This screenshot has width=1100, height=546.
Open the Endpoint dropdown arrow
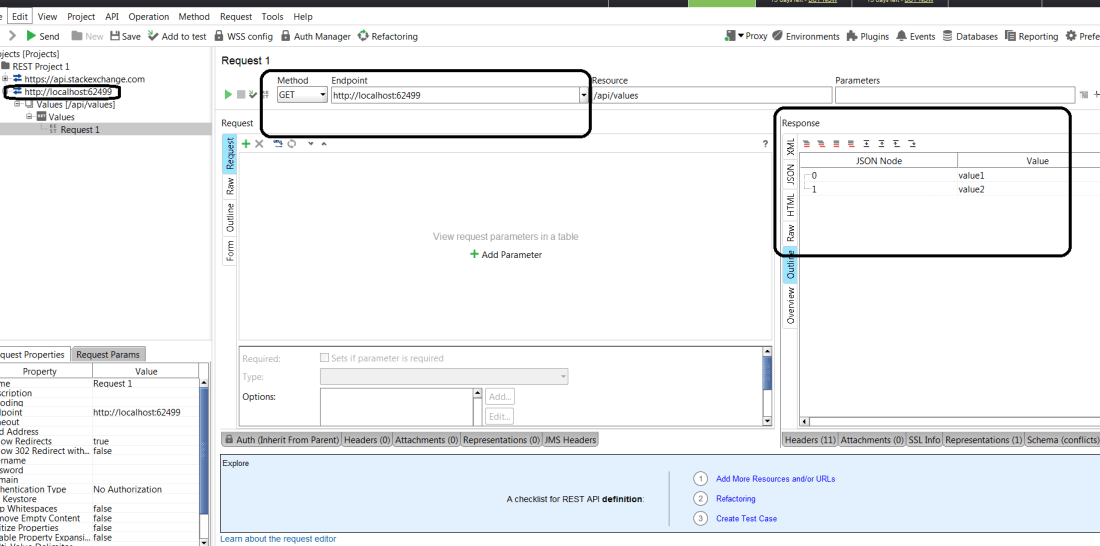[x=584, y=95]
